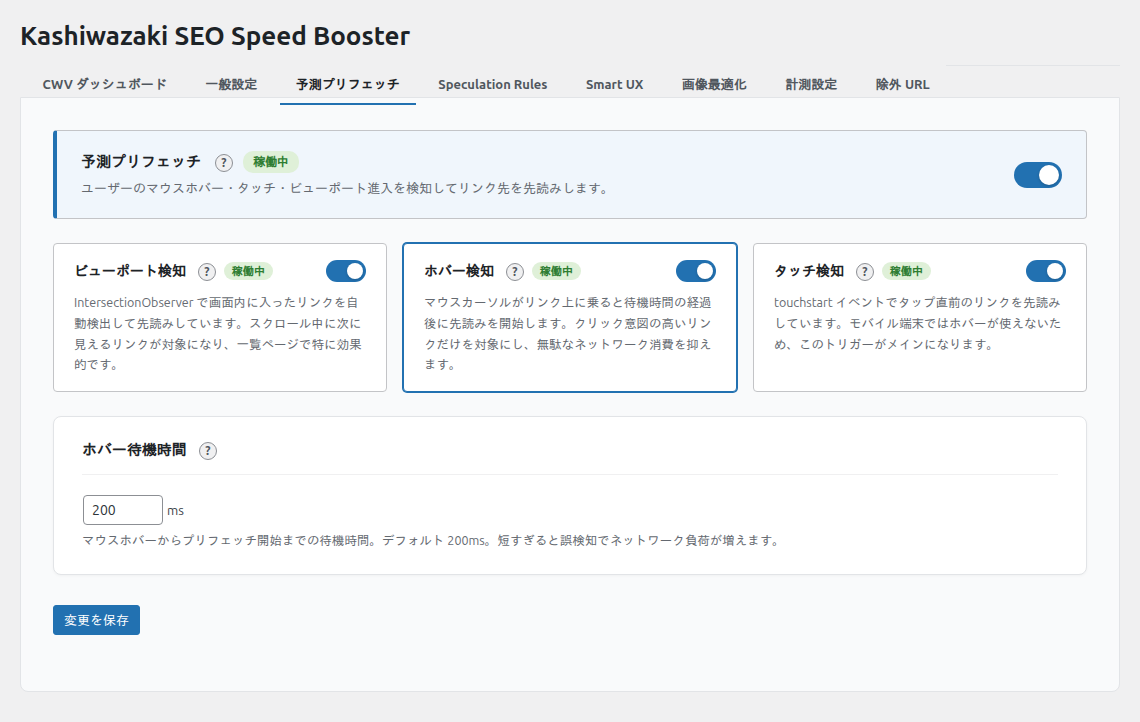Open the Smart UX tab

tap(614, 84)
